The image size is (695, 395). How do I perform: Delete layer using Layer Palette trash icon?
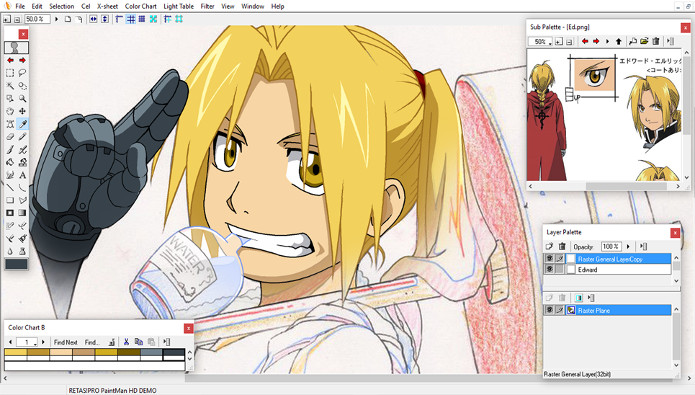pyautogui.click(x=562, y=246)
